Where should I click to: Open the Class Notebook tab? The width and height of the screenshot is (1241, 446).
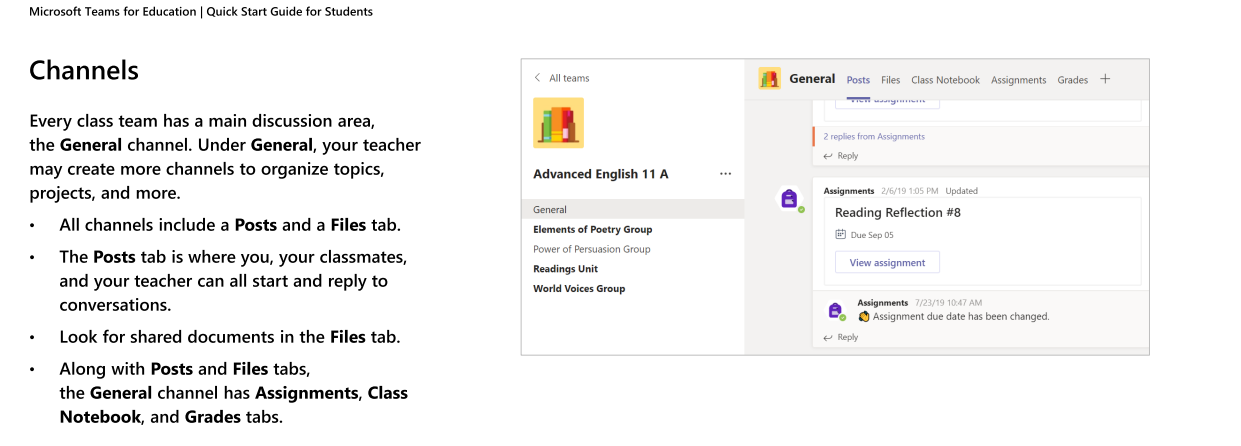(945, 80)
